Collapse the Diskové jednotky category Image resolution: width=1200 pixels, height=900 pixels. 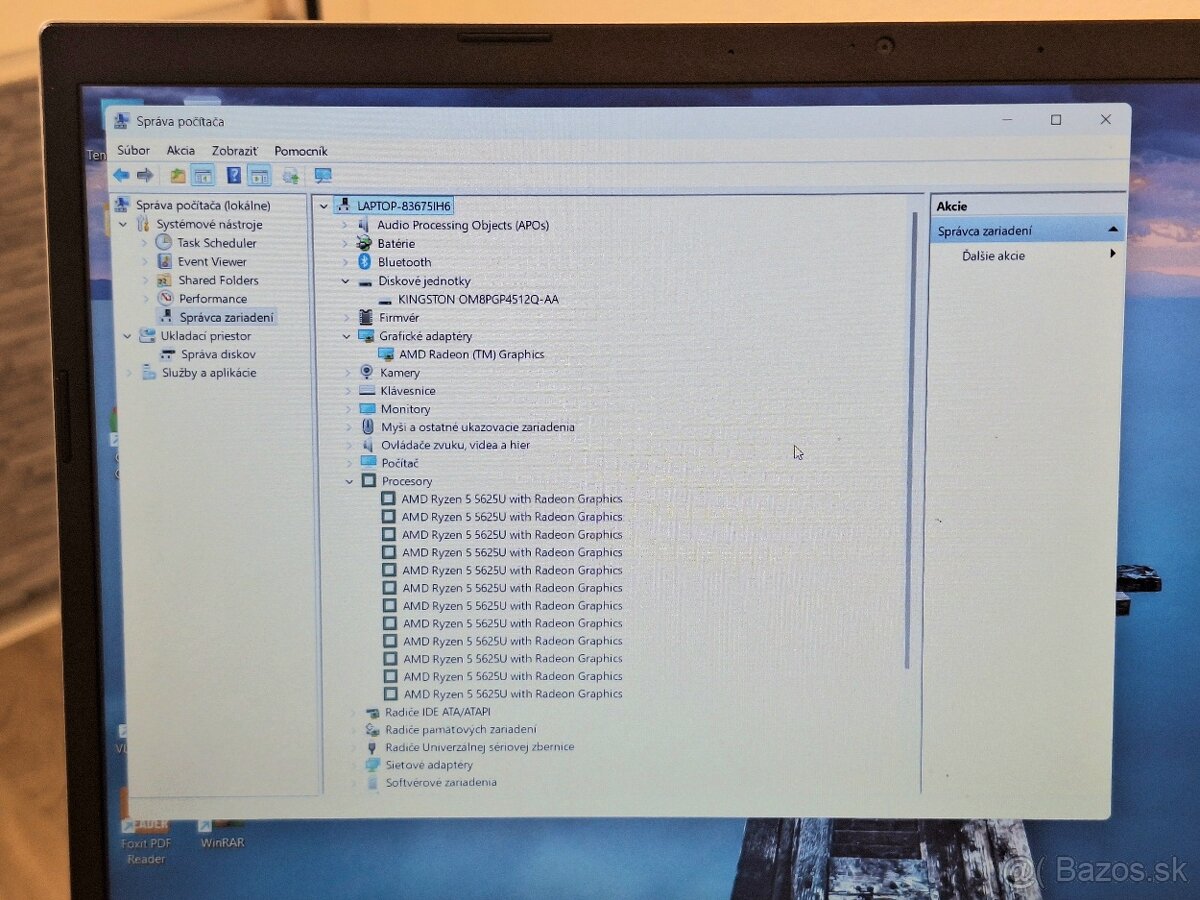[x=346, y=281]
